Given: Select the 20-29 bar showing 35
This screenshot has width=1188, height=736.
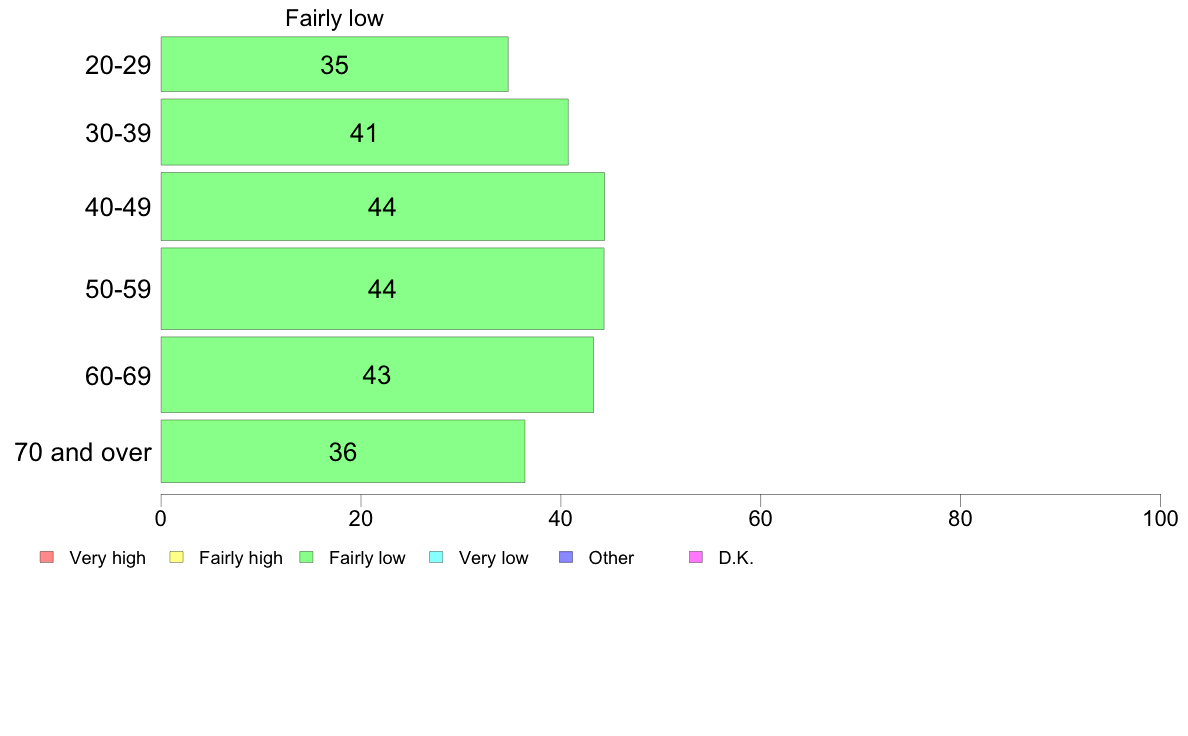Looking at the screenshot, I should [334, 64].
